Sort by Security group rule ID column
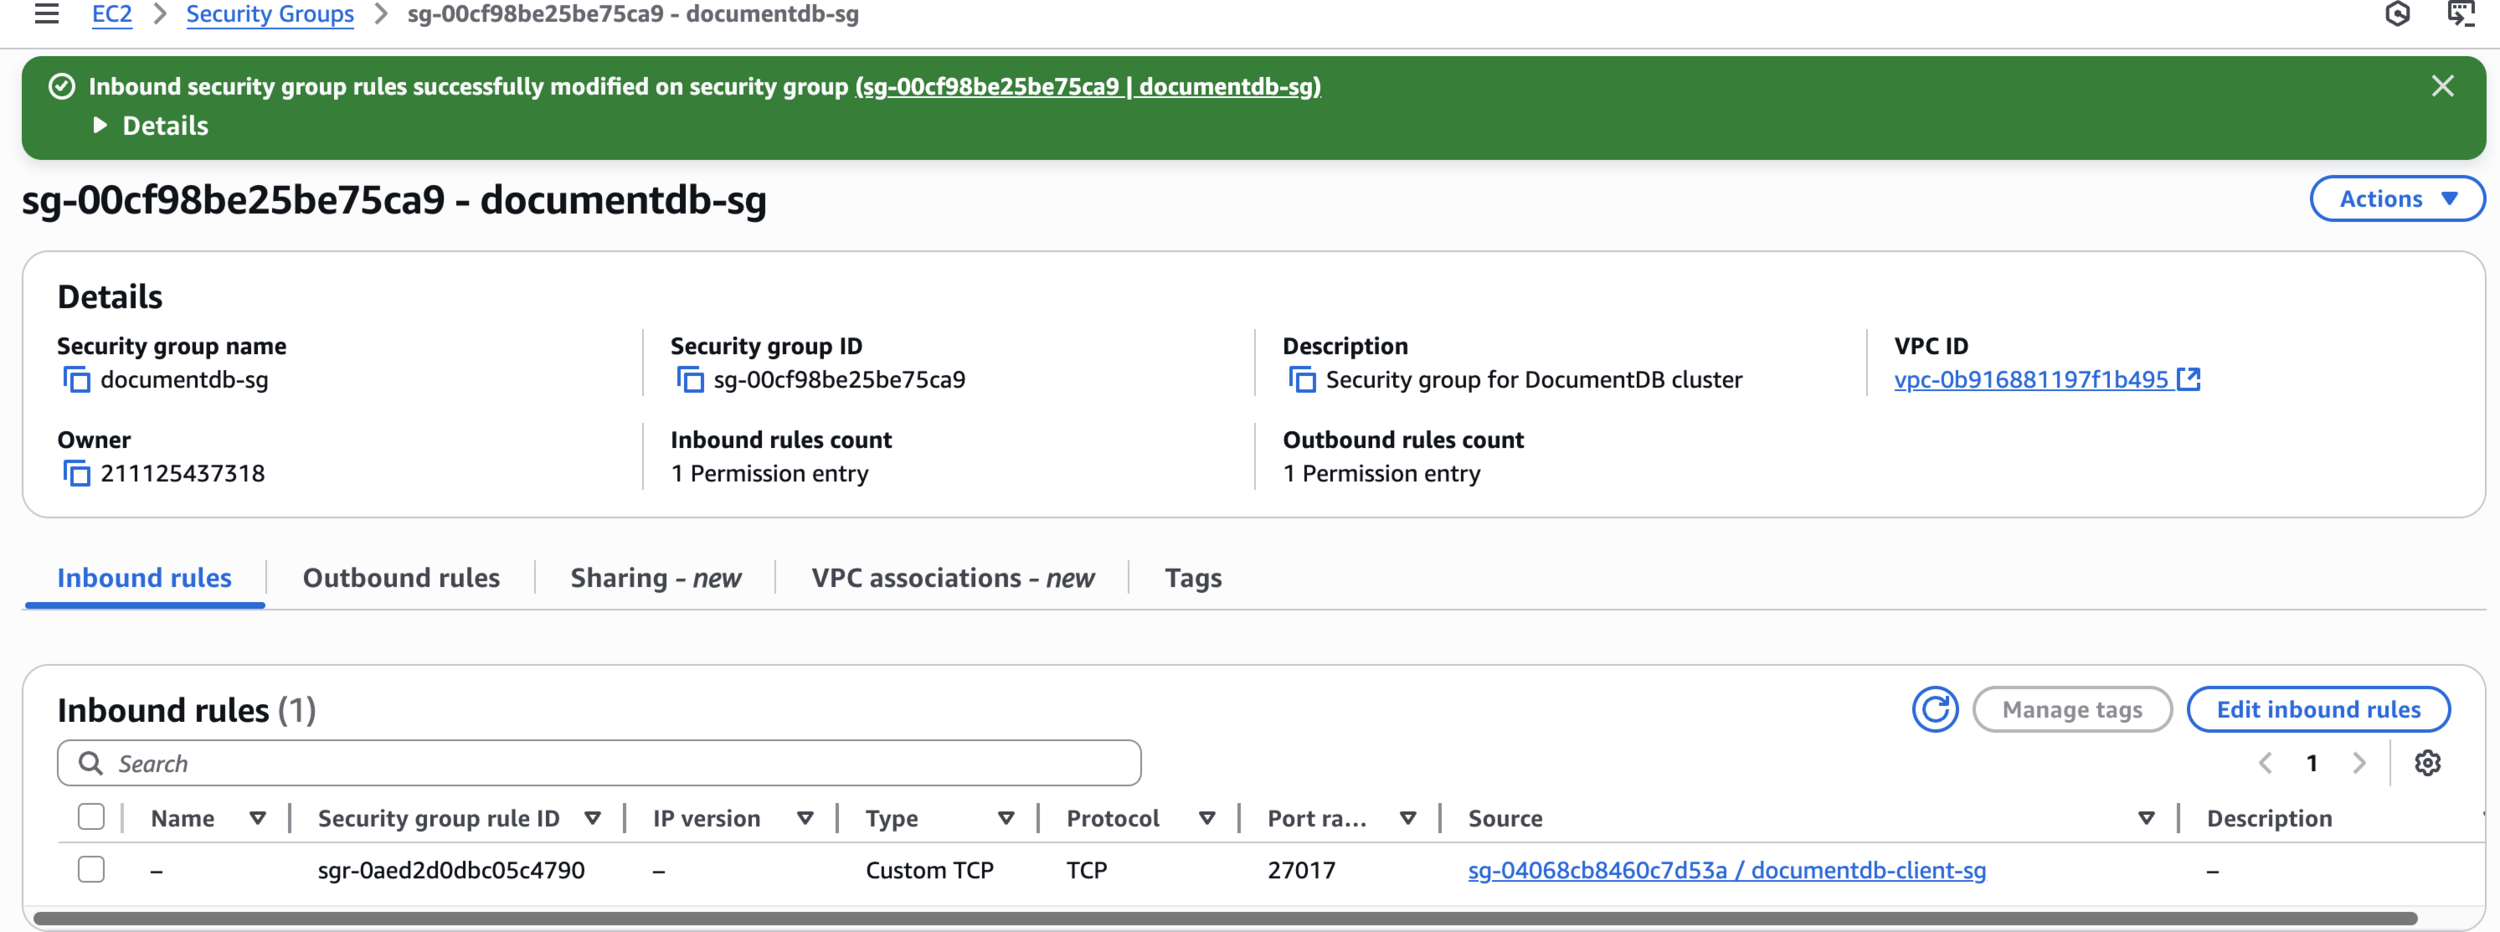Screen dimensions: 2500x932 click(x=592, y=819)
